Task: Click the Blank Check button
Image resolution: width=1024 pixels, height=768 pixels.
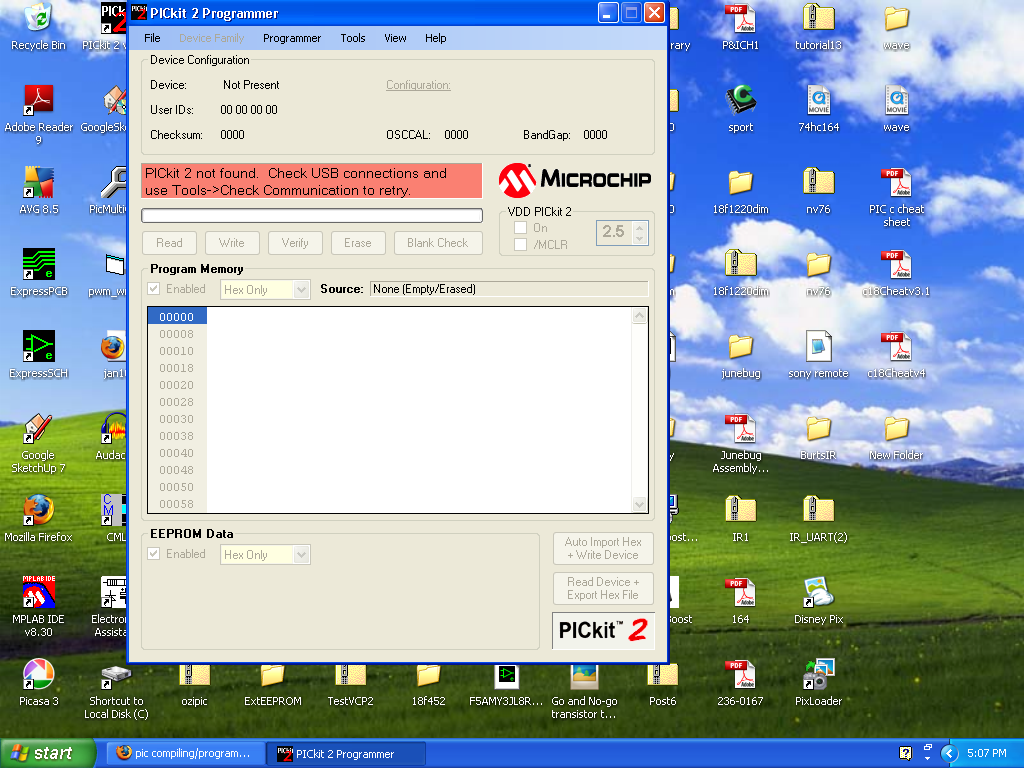Action: point(438,243)
